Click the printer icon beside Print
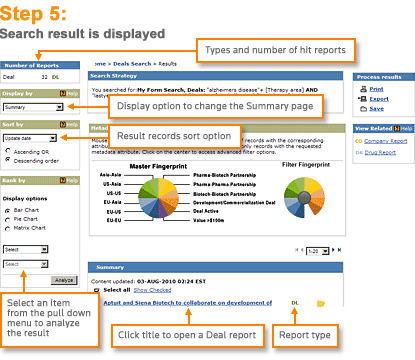Viewport: 415px width, 360px height. (x=363, y=89)
